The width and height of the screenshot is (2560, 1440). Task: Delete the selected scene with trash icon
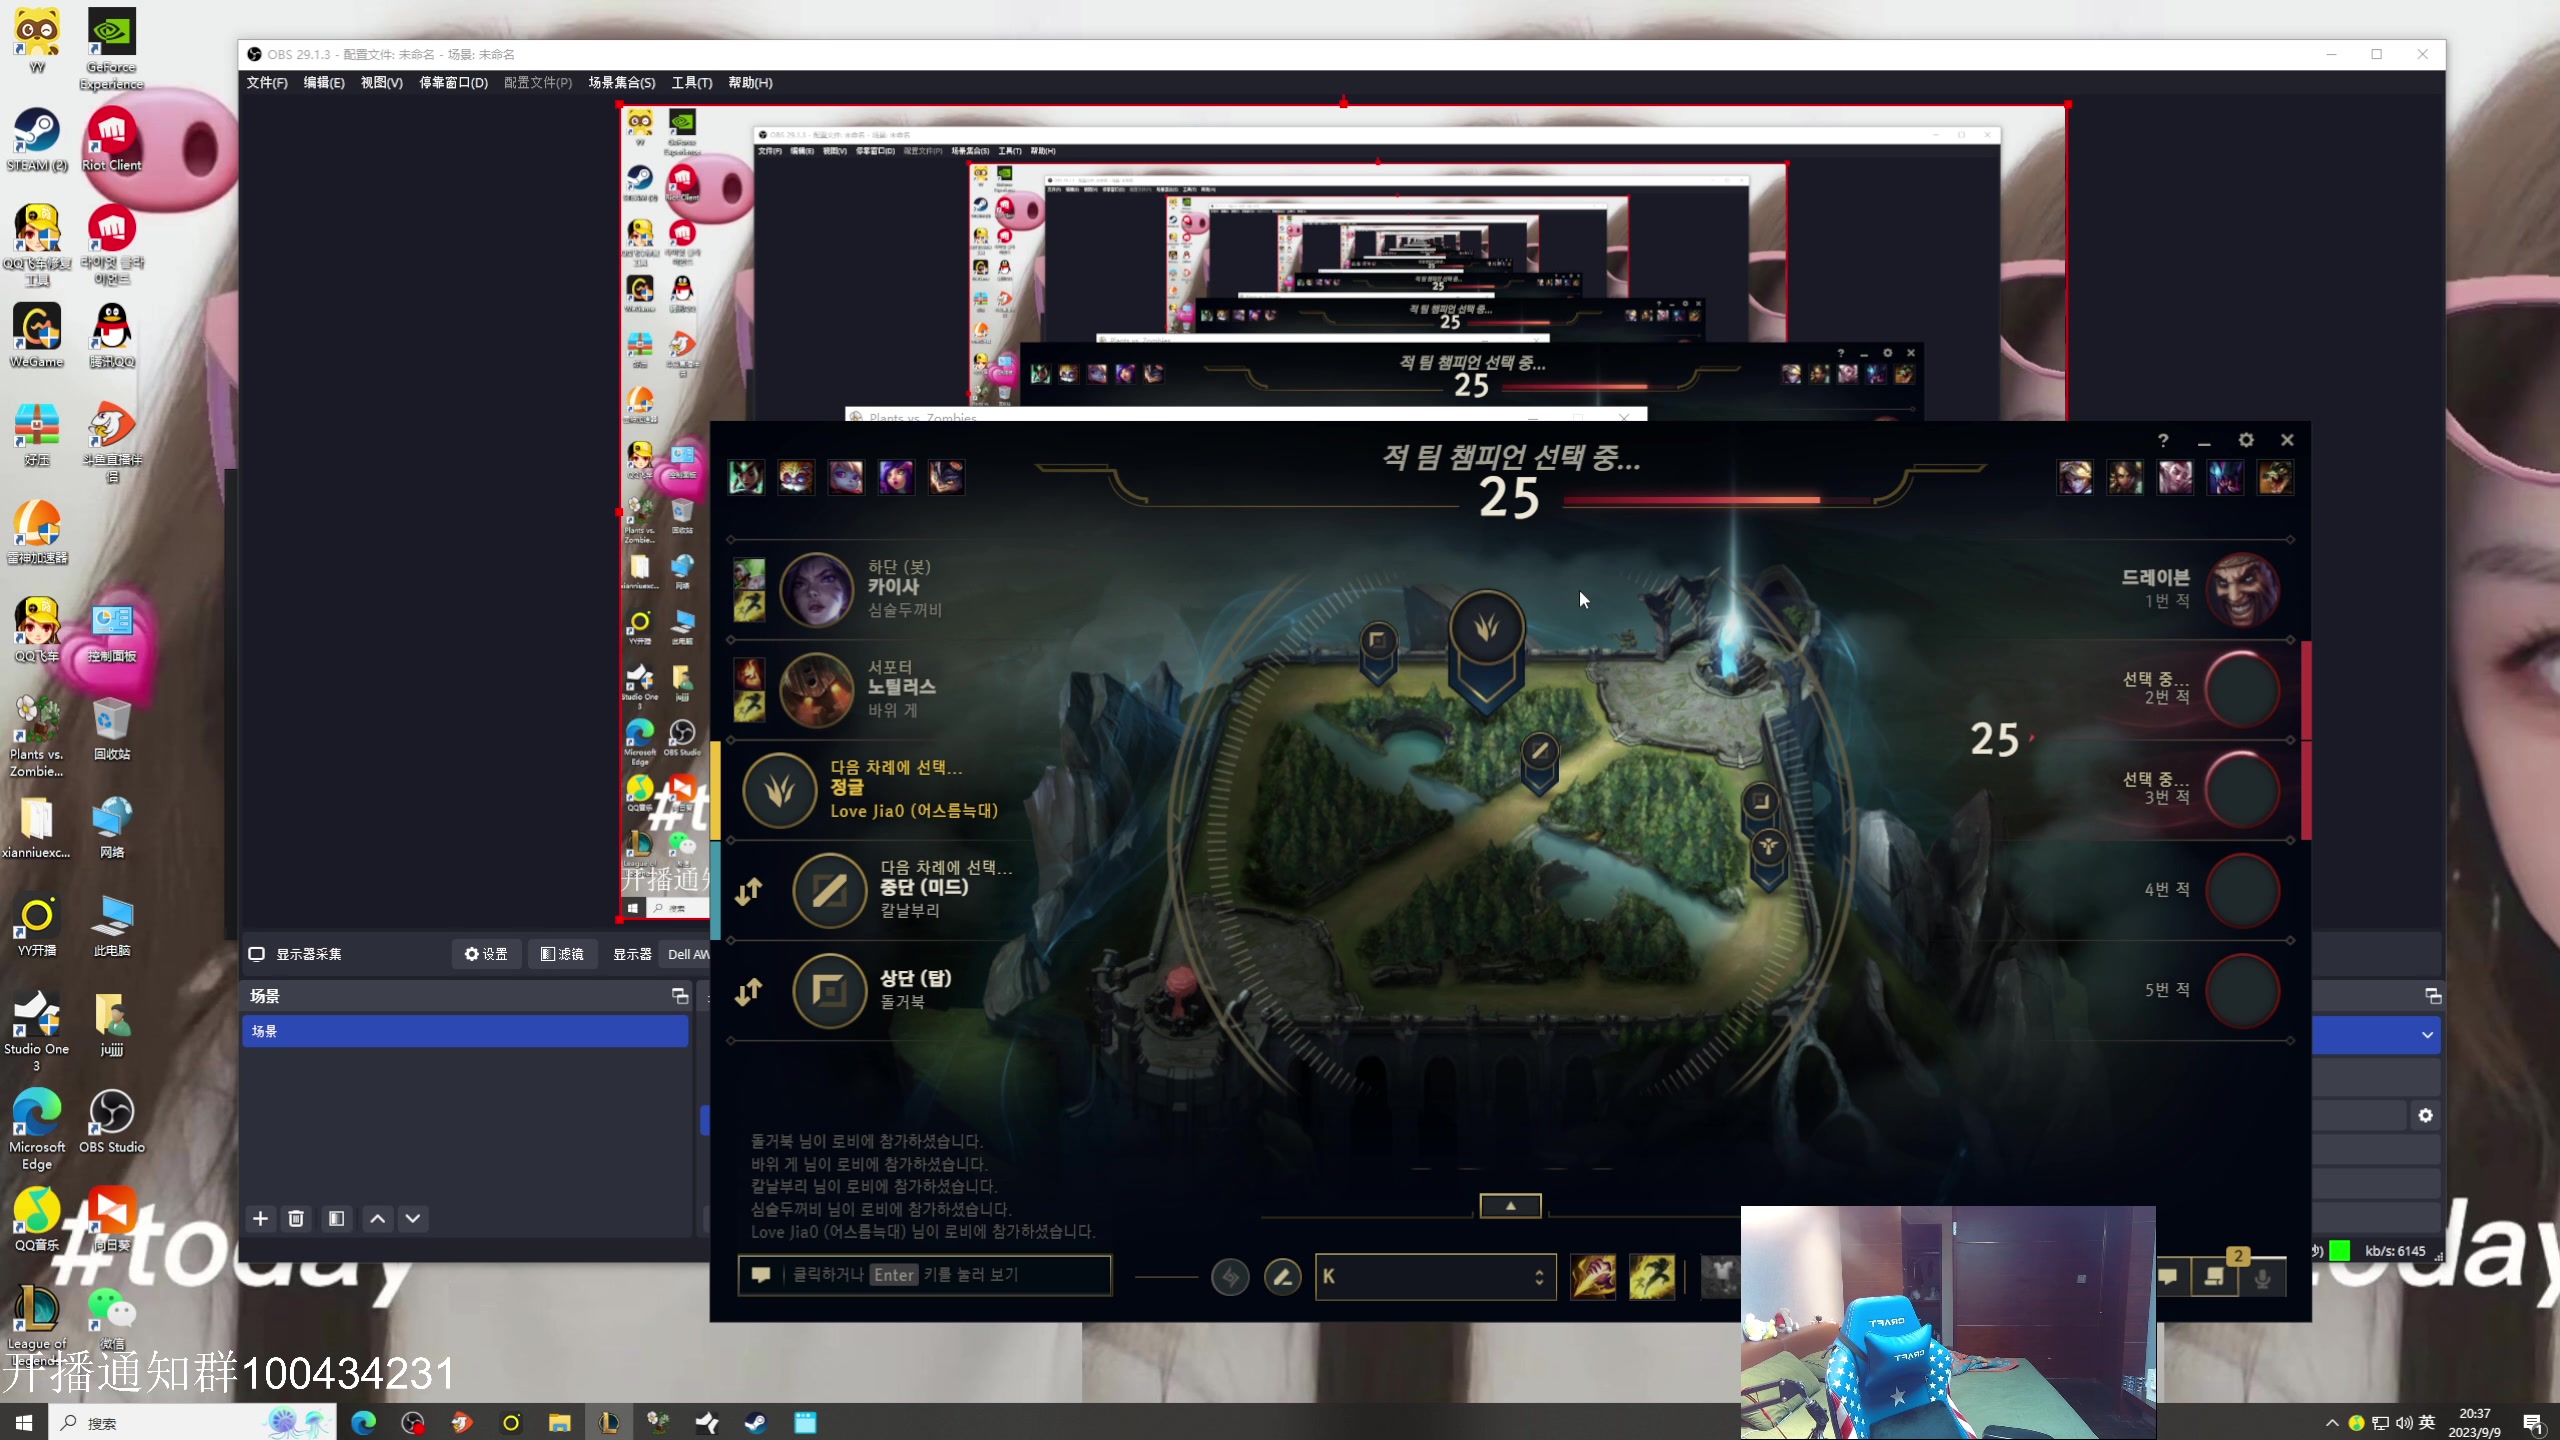[x=296, y=1218]
